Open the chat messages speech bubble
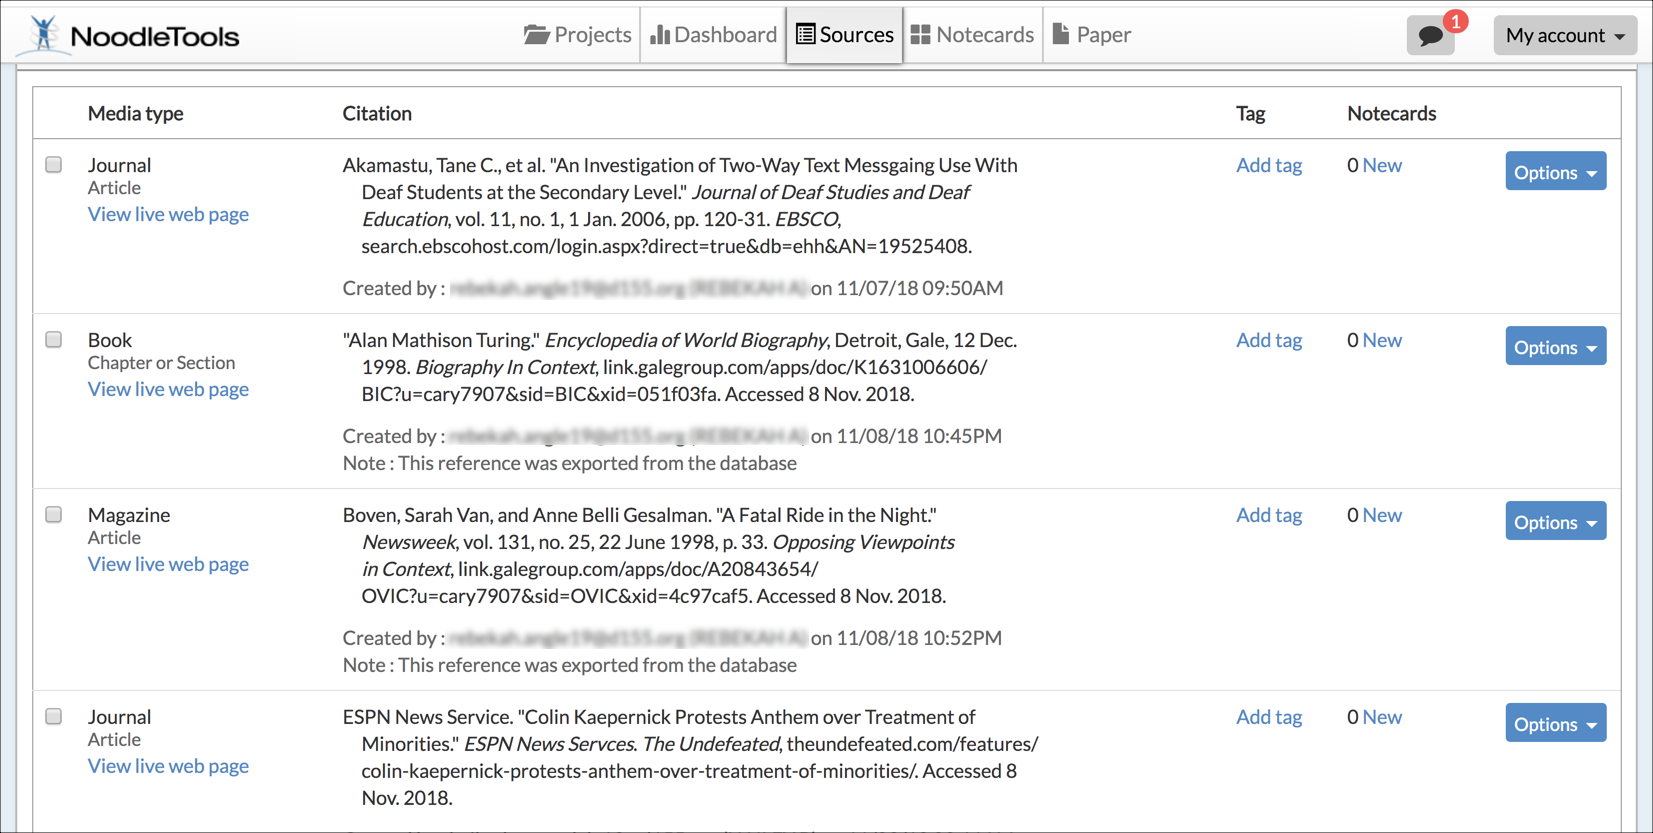Screen dimensions: 1653x833 tap(1430, 36)
